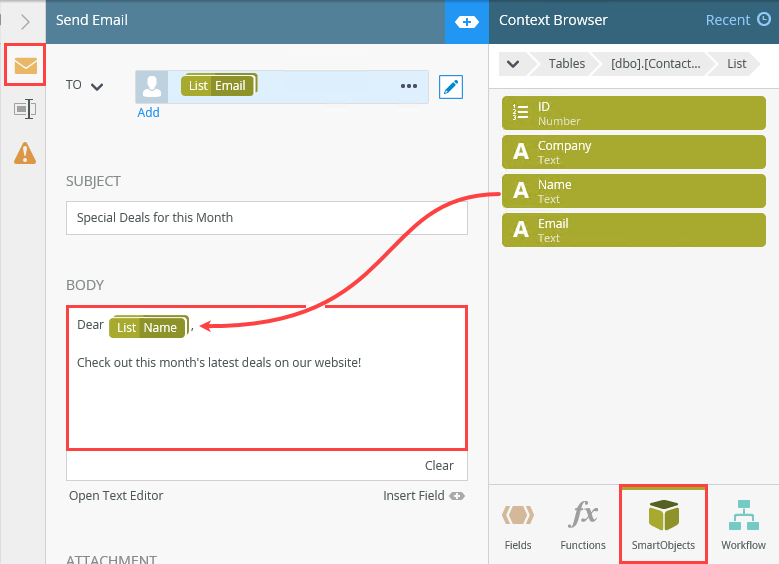Toggle the Context Browser plus button
The width and height of the screenshot is (779, 564).
coord(467,22)
